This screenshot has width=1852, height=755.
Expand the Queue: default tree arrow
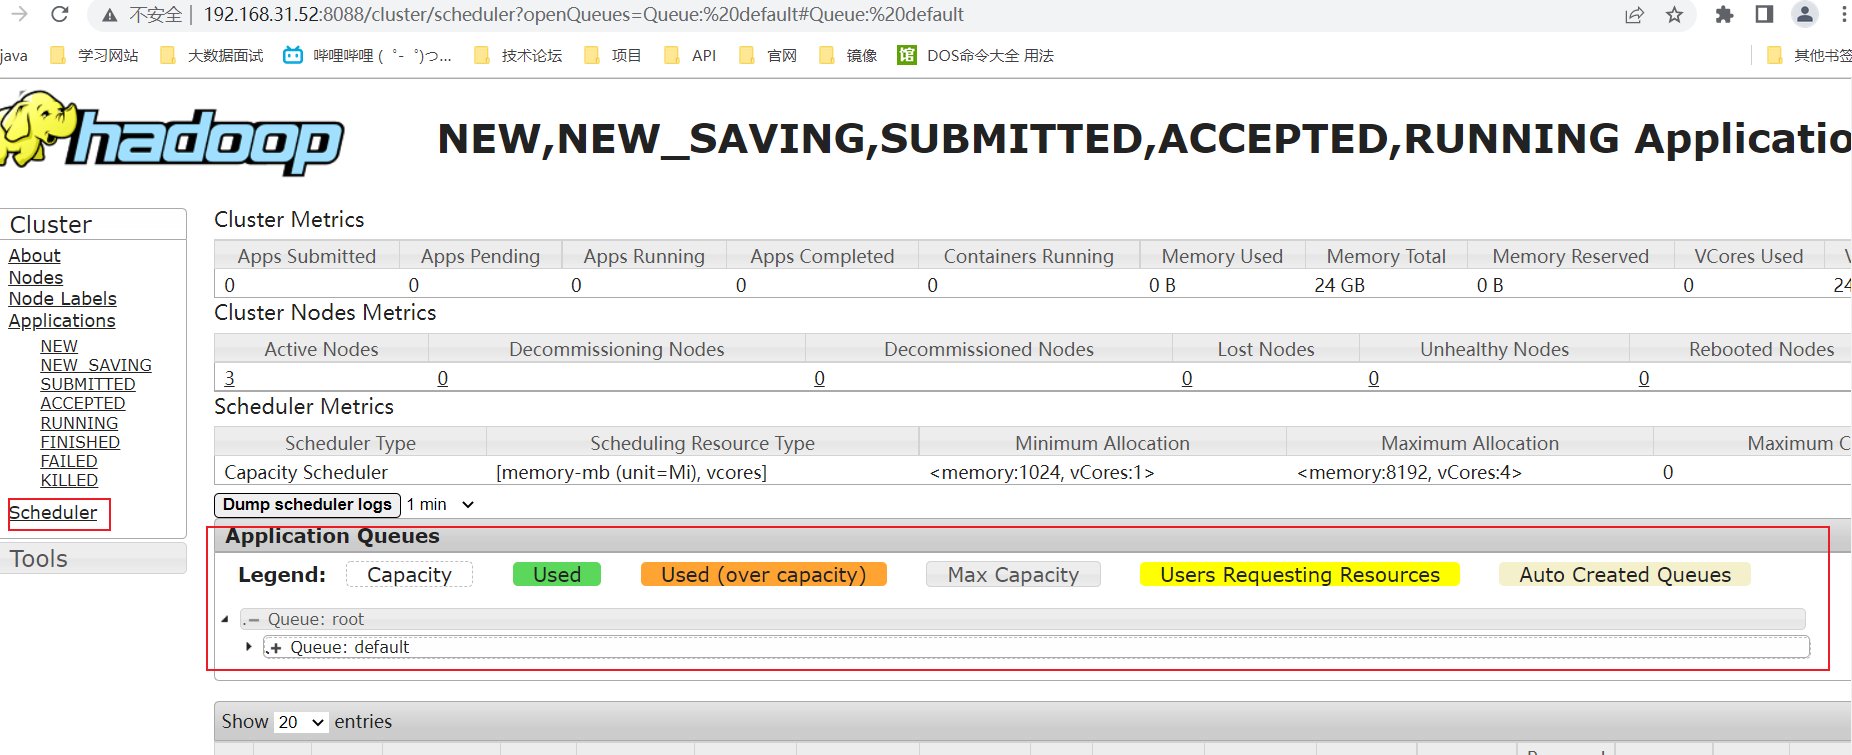[249, 647]
